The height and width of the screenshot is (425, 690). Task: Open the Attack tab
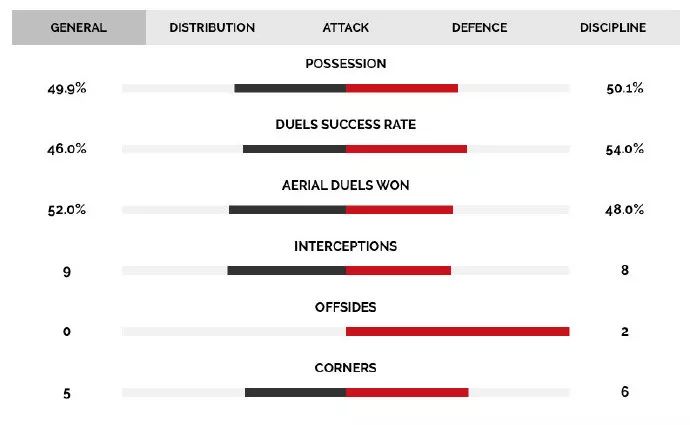click(x=345, y=28)
